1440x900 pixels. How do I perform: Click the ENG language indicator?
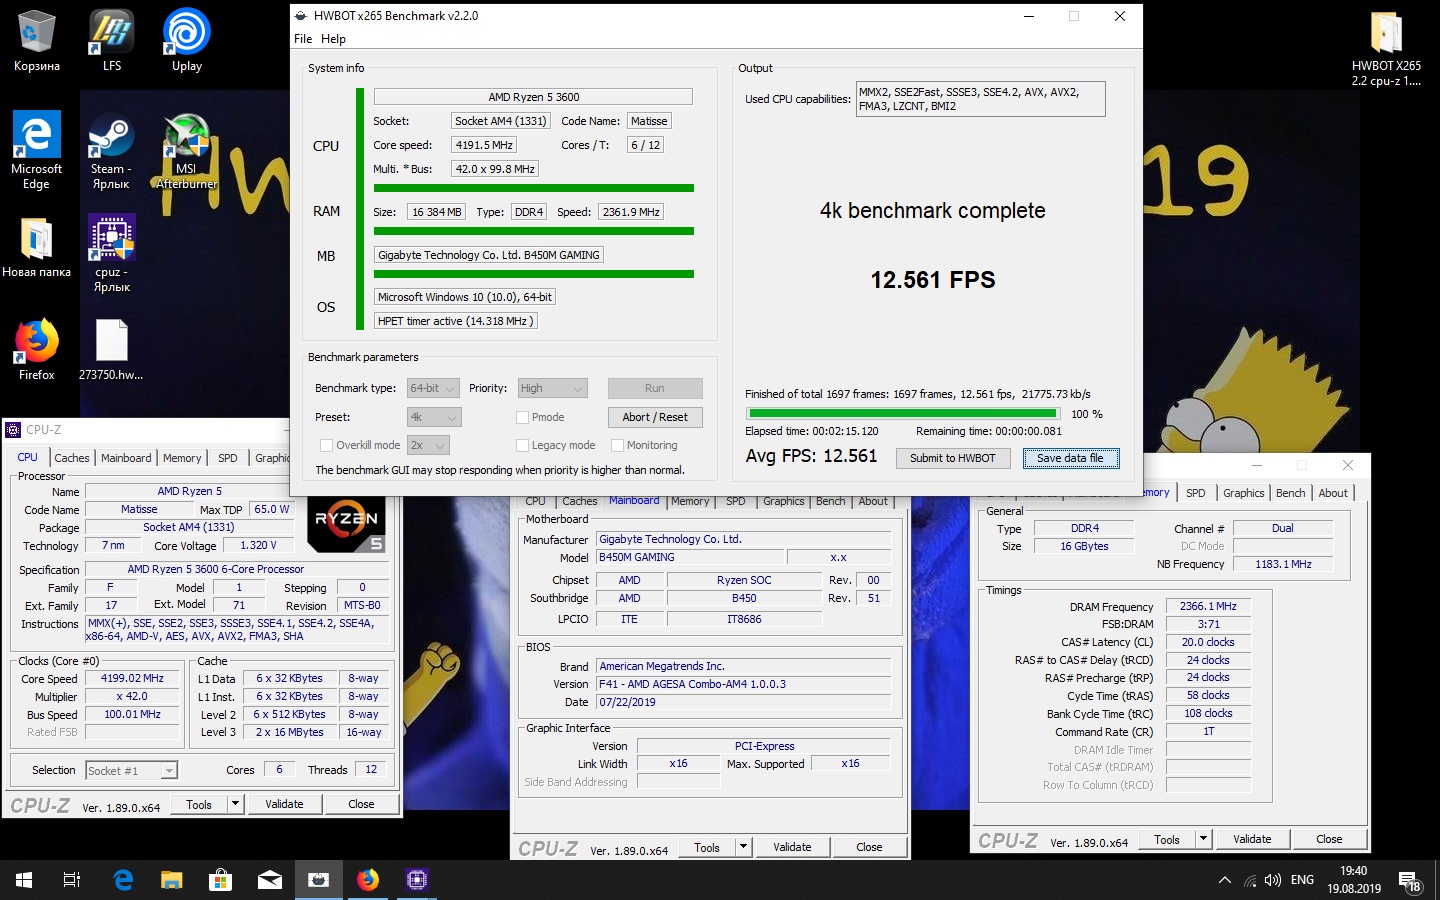[x=1302, y=880]
